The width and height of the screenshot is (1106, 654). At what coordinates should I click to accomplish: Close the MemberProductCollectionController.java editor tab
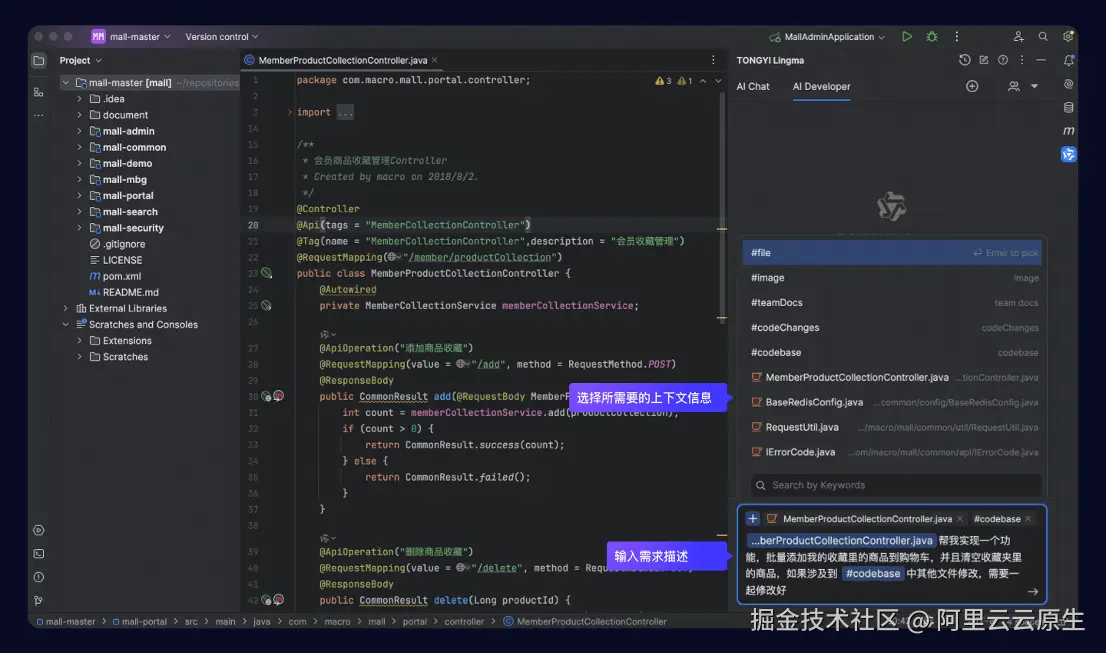coord(434,61)
